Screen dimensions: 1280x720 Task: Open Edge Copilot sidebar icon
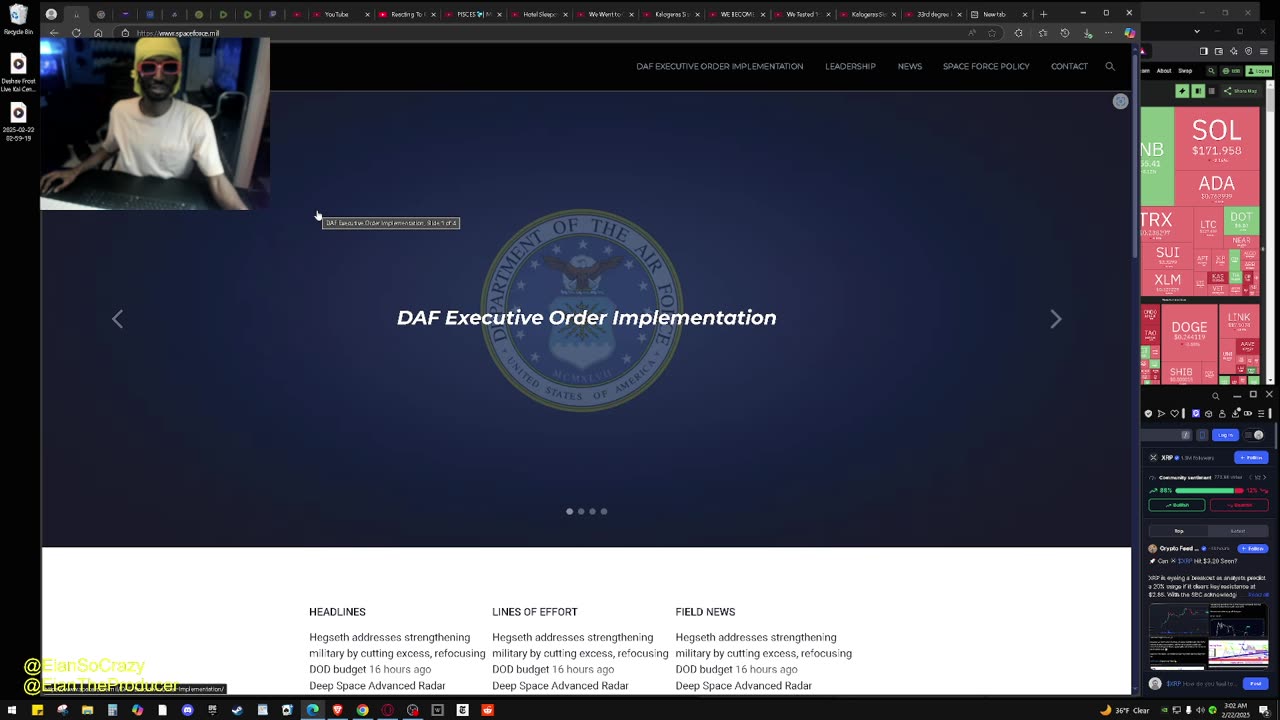(x=1129, y=33)
